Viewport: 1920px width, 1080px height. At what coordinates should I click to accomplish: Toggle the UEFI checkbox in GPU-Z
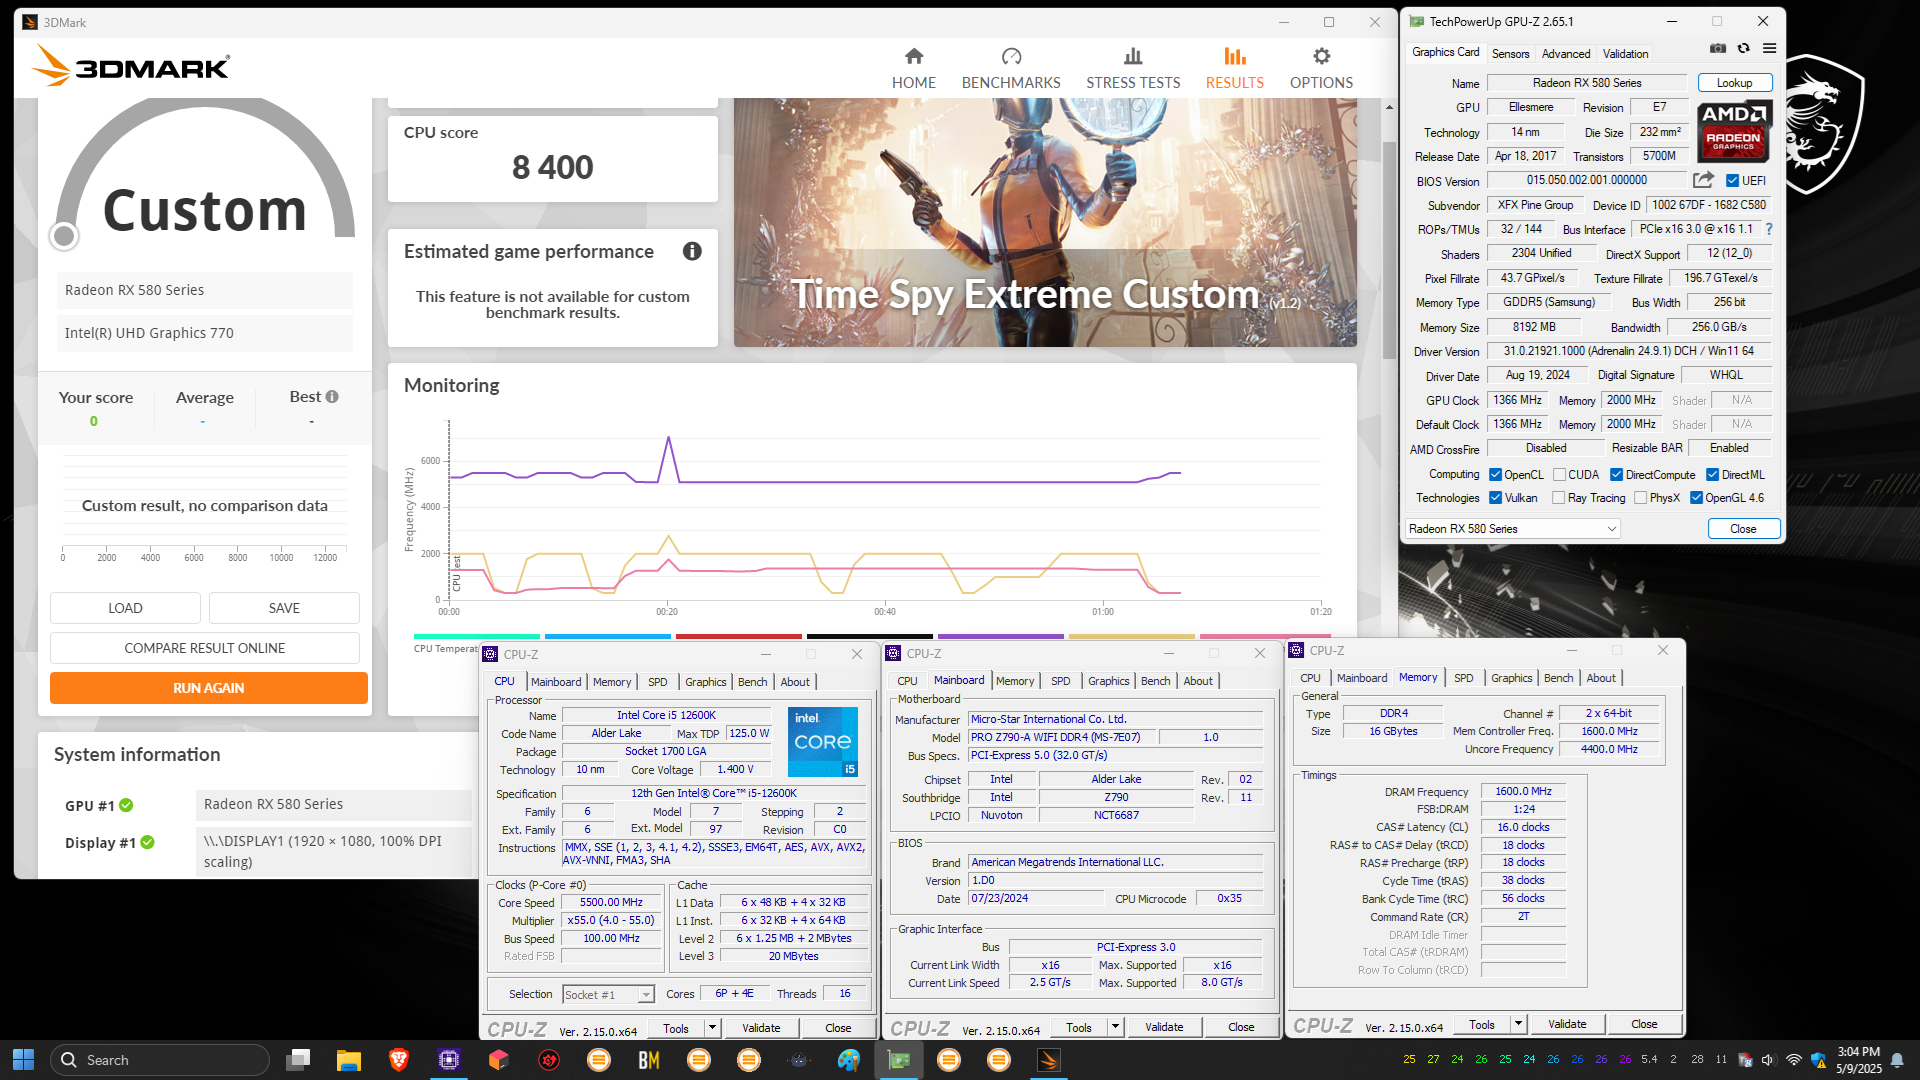(x=1732, y=181)
